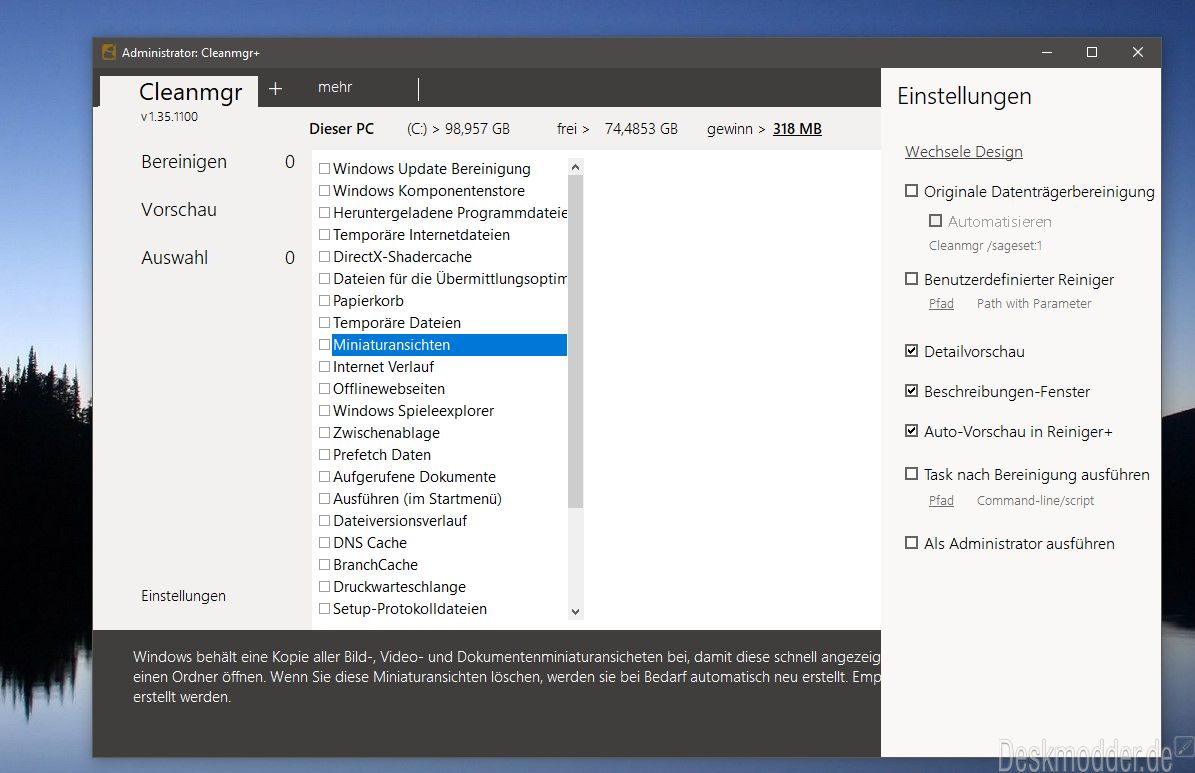The height and width of the screenshot is (773, 1195).
Task: Check Als Administrator ausführen
Action: coord(911,543)
